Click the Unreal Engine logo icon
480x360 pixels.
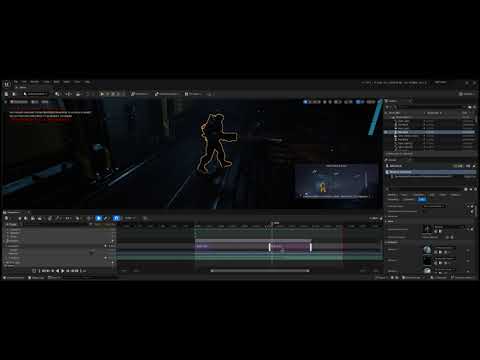[7, 84]
